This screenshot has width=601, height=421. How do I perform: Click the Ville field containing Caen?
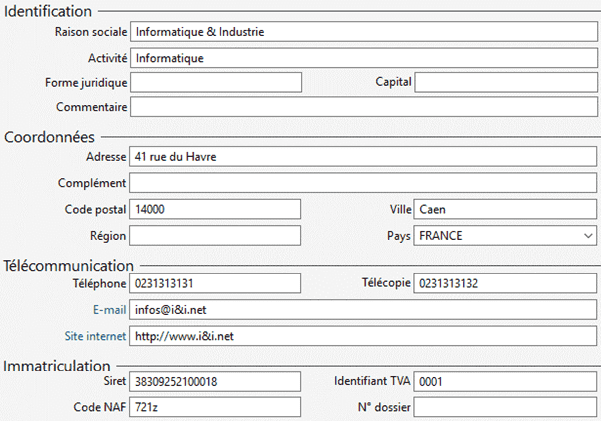click(x=505, y=209)
